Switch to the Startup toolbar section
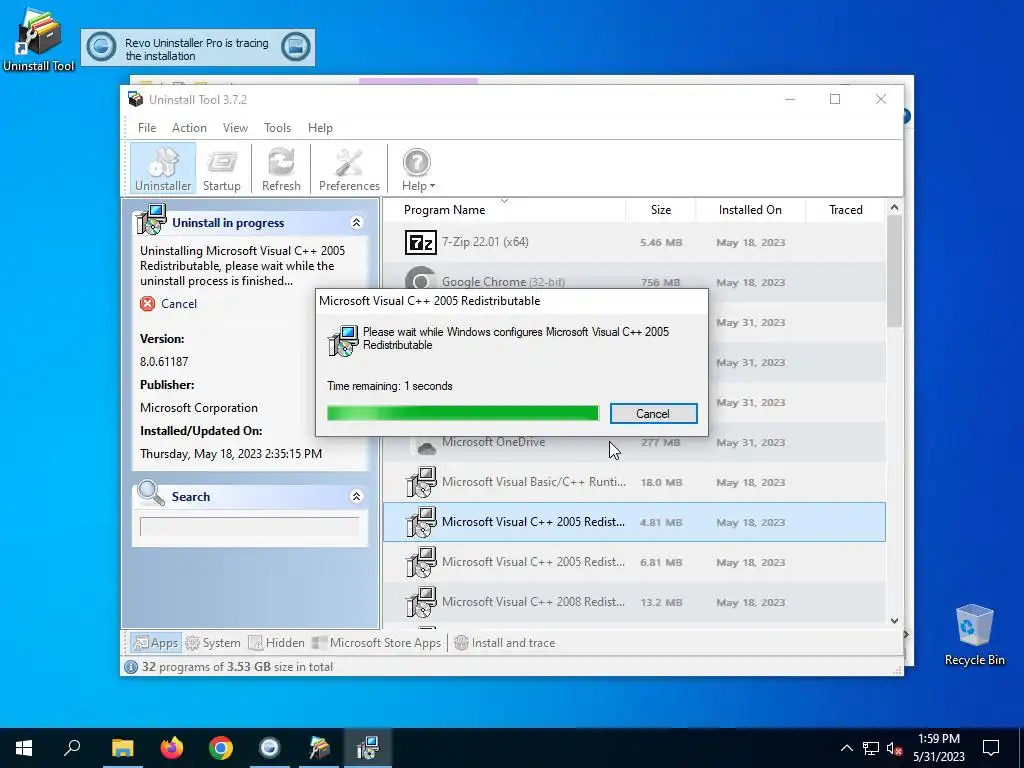The image size is (1024, 768). pos(221,168)
